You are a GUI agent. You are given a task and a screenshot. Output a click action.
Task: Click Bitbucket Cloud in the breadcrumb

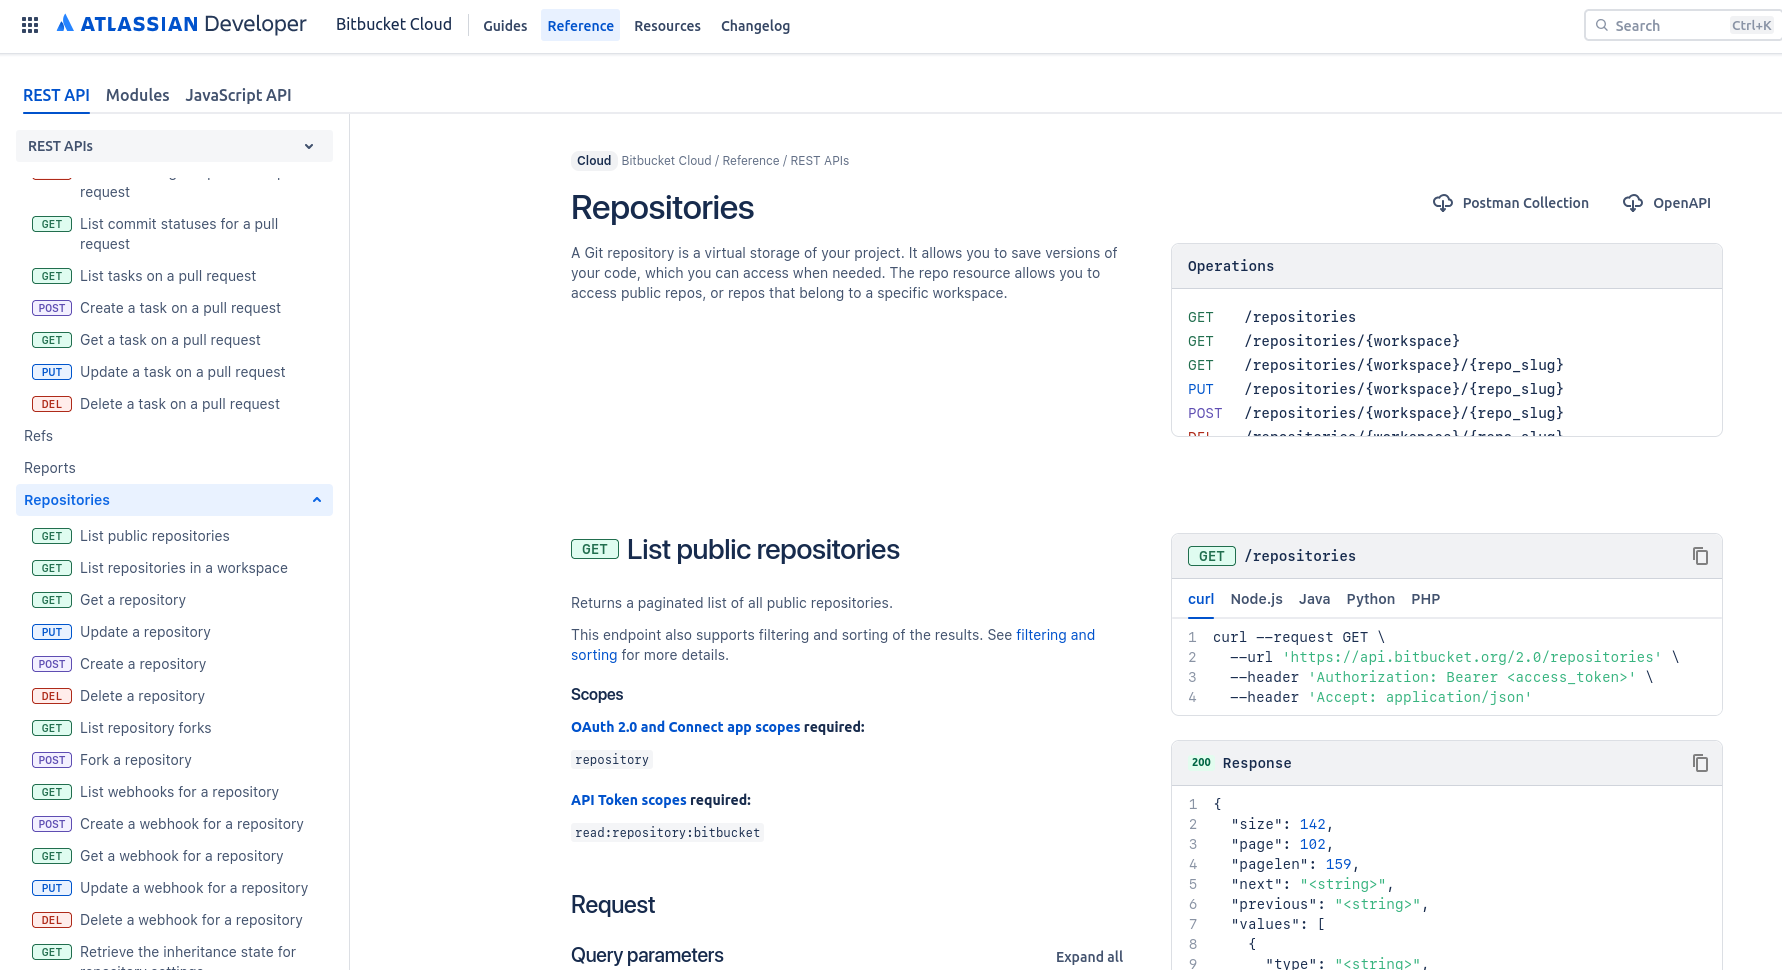[666, 161]
